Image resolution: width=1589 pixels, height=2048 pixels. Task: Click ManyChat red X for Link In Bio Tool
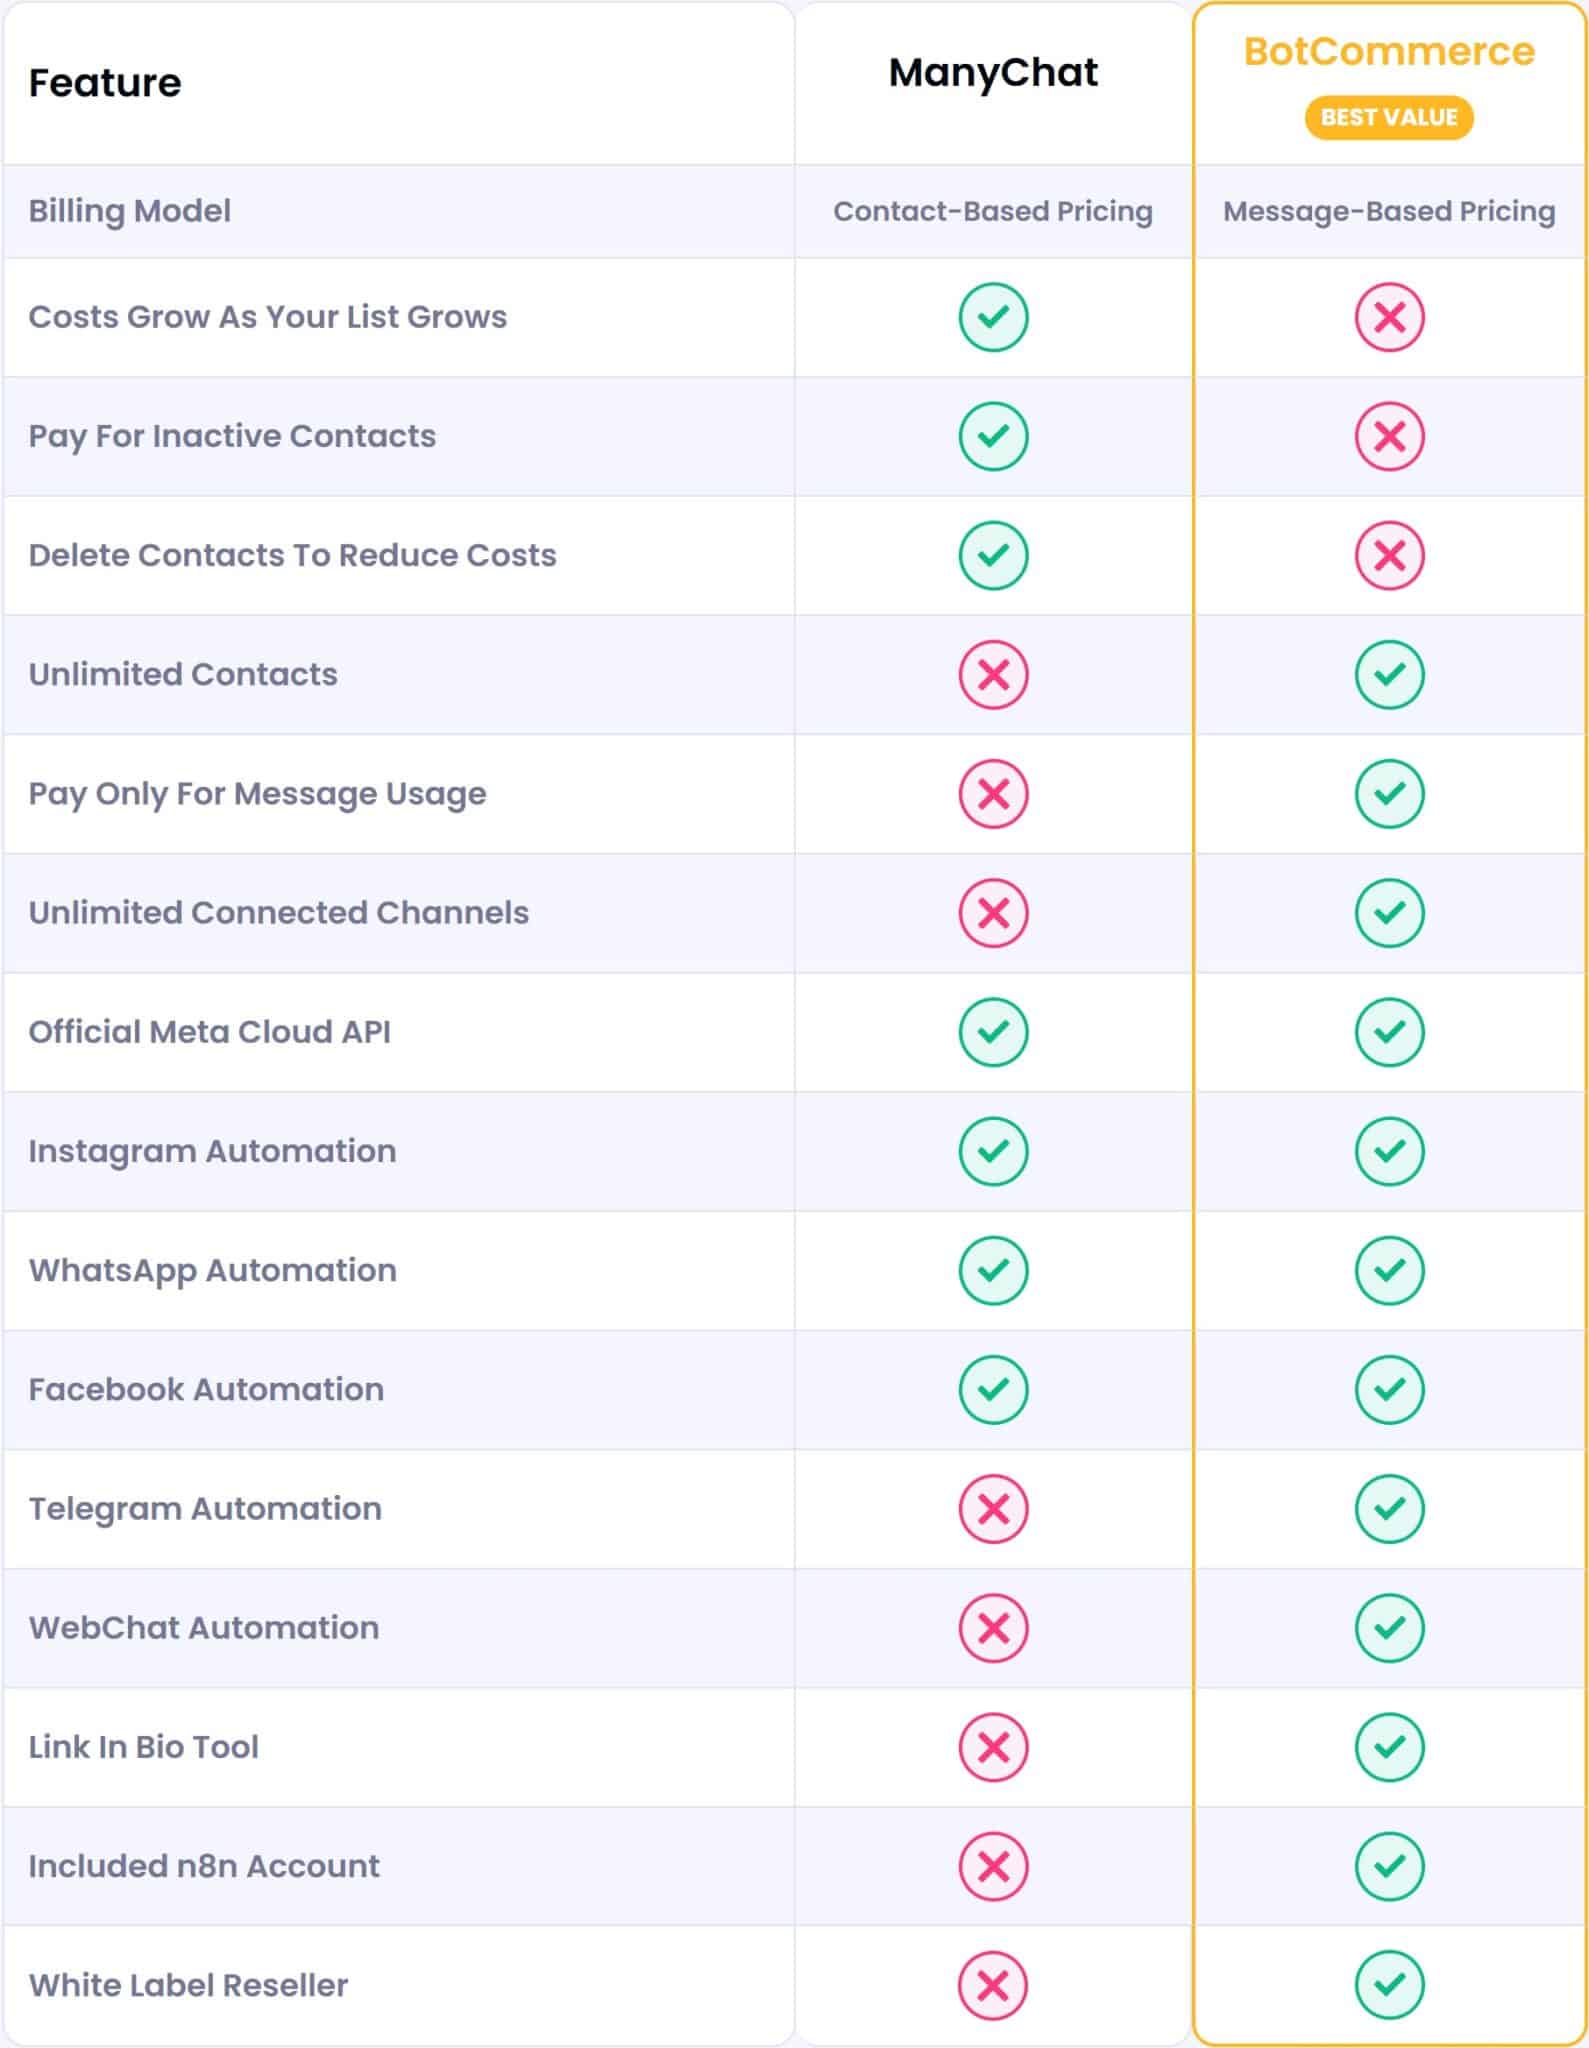point(993,1747)
